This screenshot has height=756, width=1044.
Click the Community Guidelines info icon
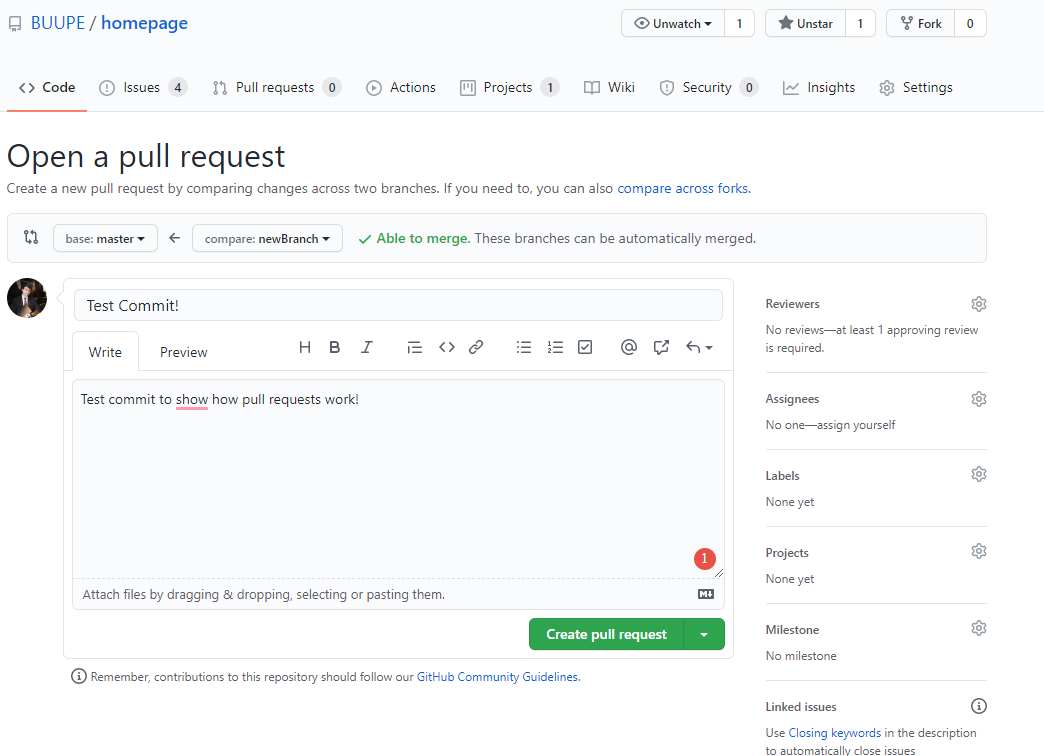pyautogui.click(x=79, y=676)
